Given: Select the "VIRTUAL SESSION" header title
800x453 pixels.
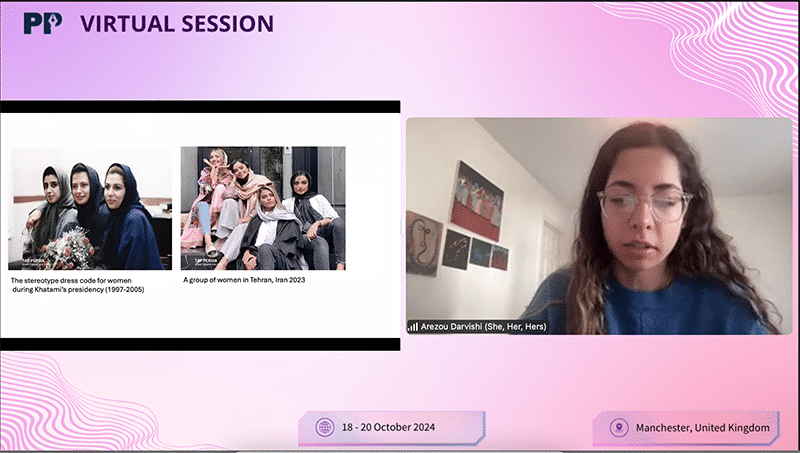Looking at the screenshot, I should click(176, 22).
